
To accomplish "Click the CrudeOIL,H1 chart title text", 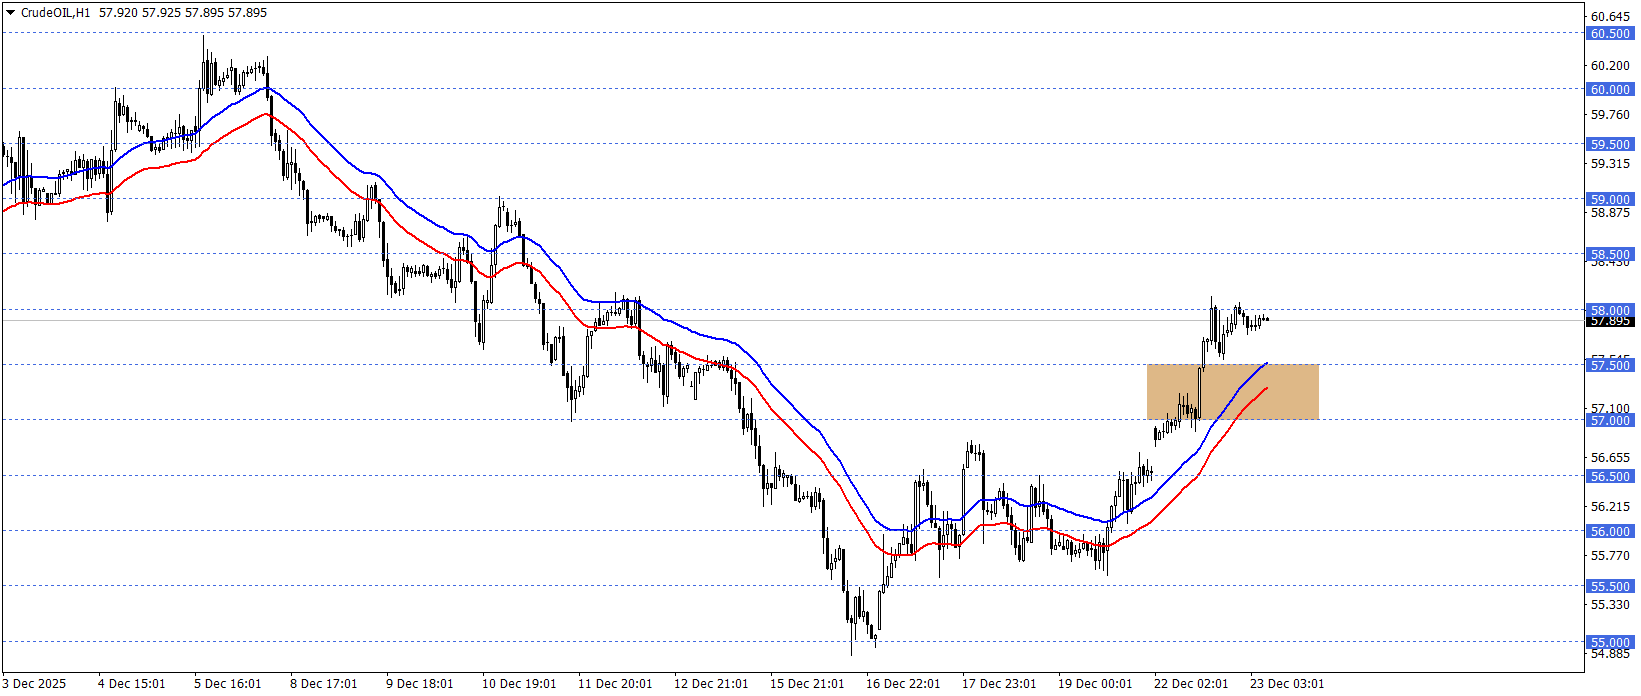I will [x=55, y=13].
